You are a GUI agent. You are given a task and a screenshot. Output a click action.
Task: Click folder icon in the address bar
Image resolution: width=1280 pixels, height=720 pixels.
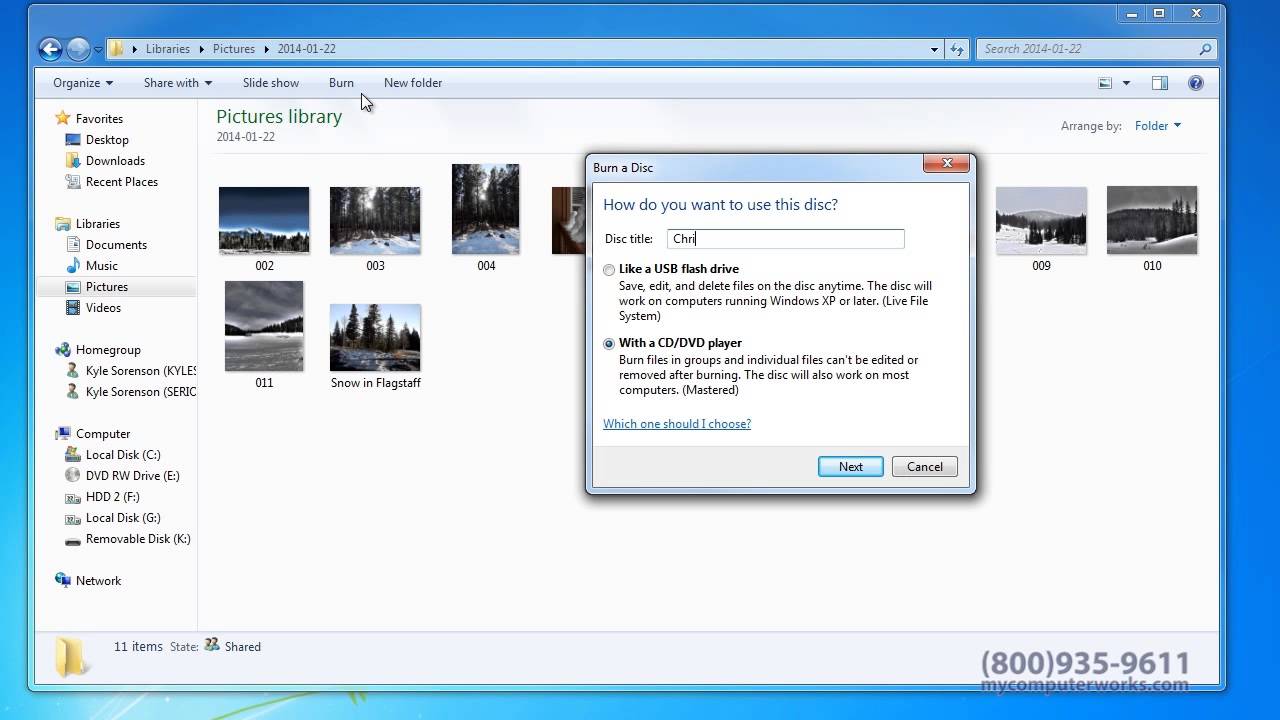point(117,49)
